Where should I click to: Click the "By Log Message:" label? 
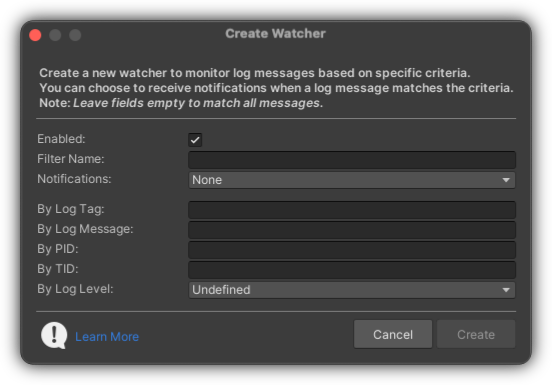(85, 229)
